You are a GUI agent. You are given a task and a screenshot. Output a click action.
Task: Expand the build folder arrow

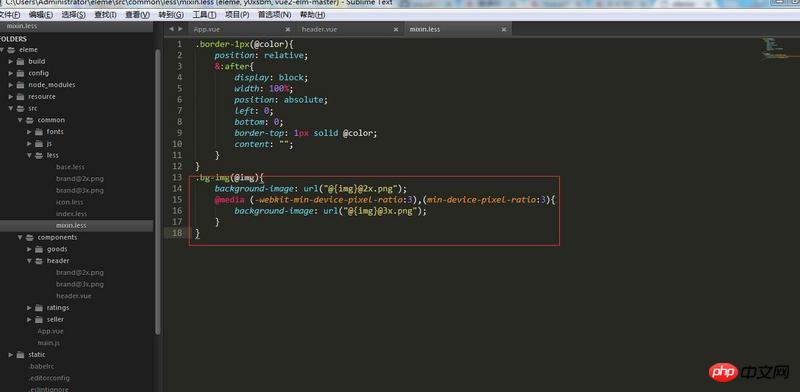point(11,62)
